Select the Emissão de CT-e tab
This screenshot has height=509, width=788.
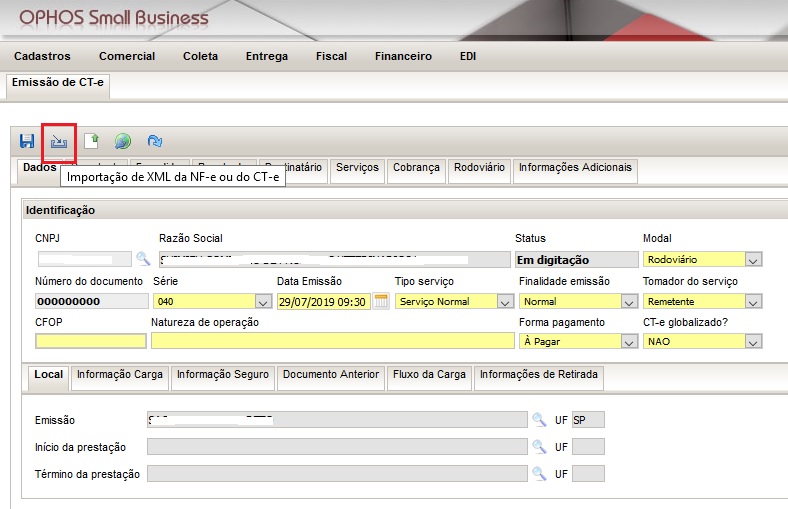coord(58,85)
